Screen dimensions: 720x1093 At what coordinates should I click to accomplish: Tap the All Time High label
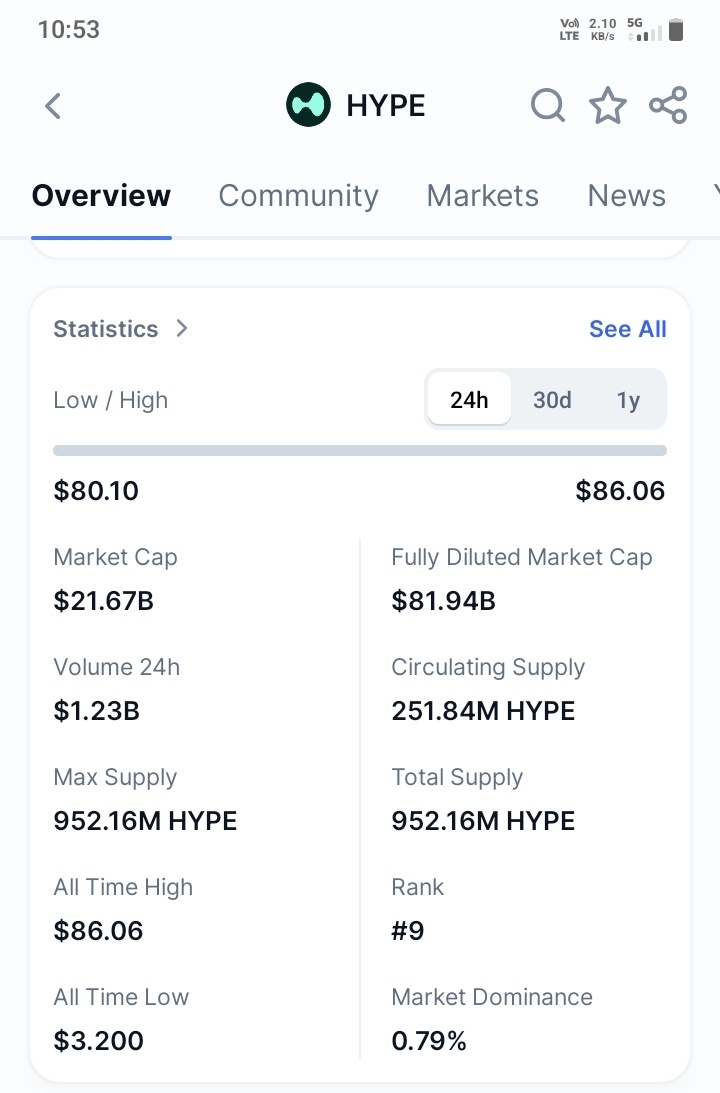coord(123,887)
